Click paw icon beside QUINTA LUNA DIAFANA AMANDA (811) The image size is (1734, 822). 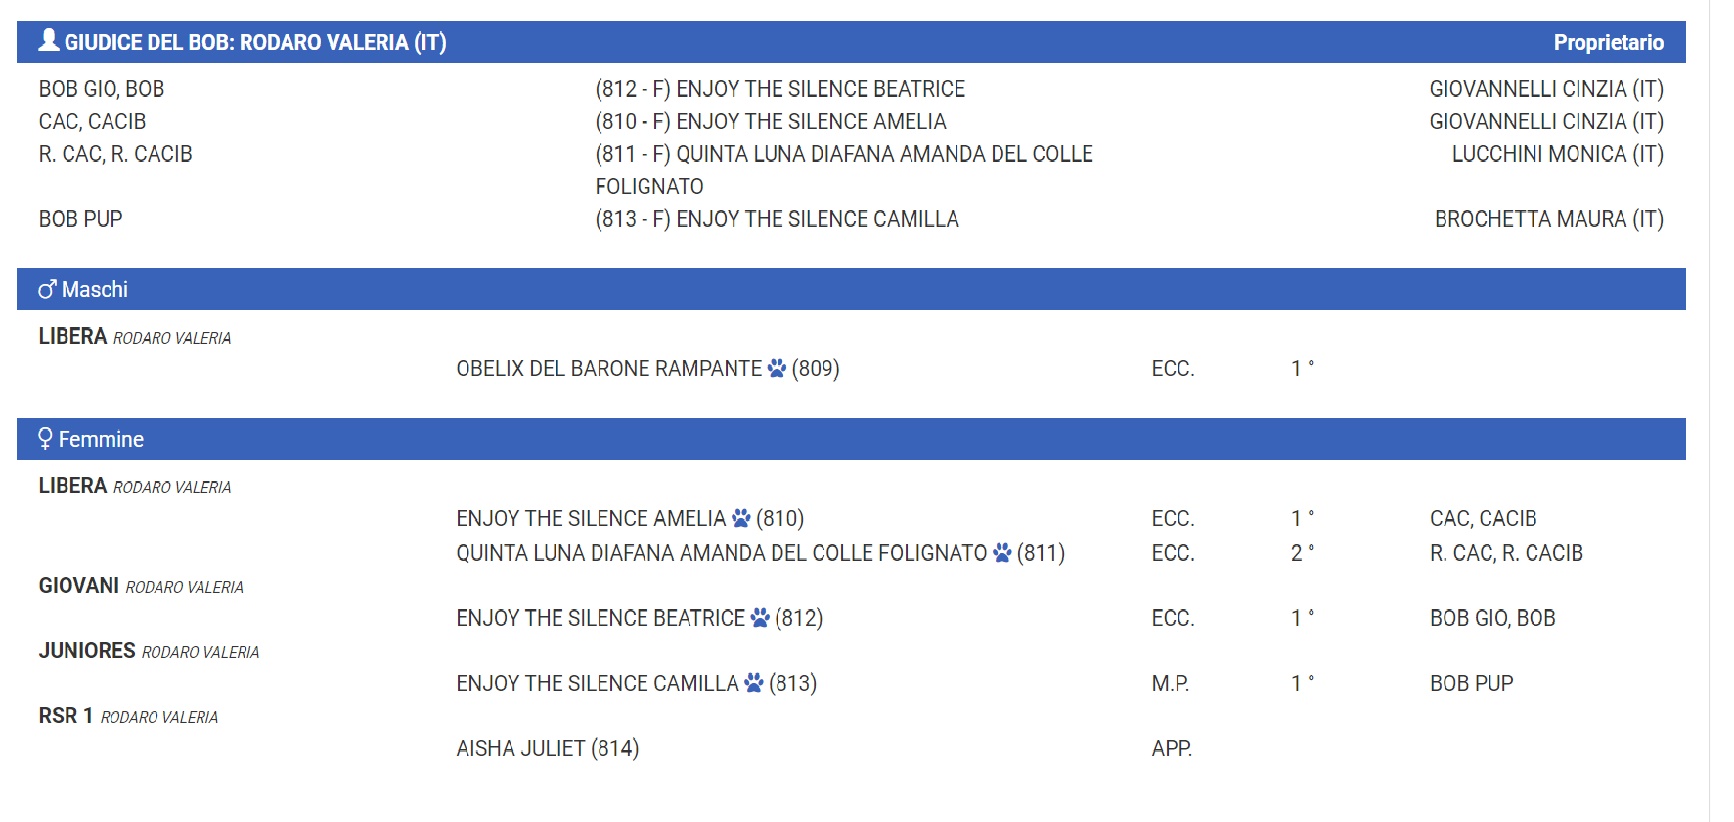click(x=1002, y=553)
